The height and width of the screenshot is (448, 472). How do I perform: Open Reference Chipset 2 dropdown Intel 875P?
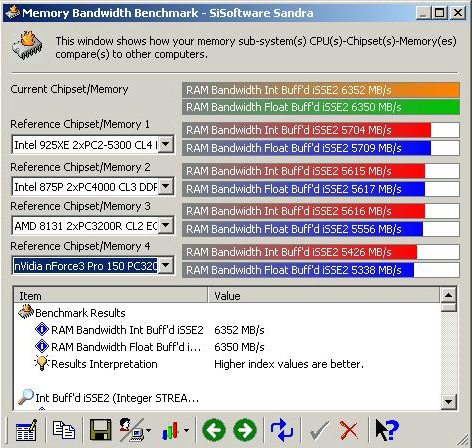166,186
